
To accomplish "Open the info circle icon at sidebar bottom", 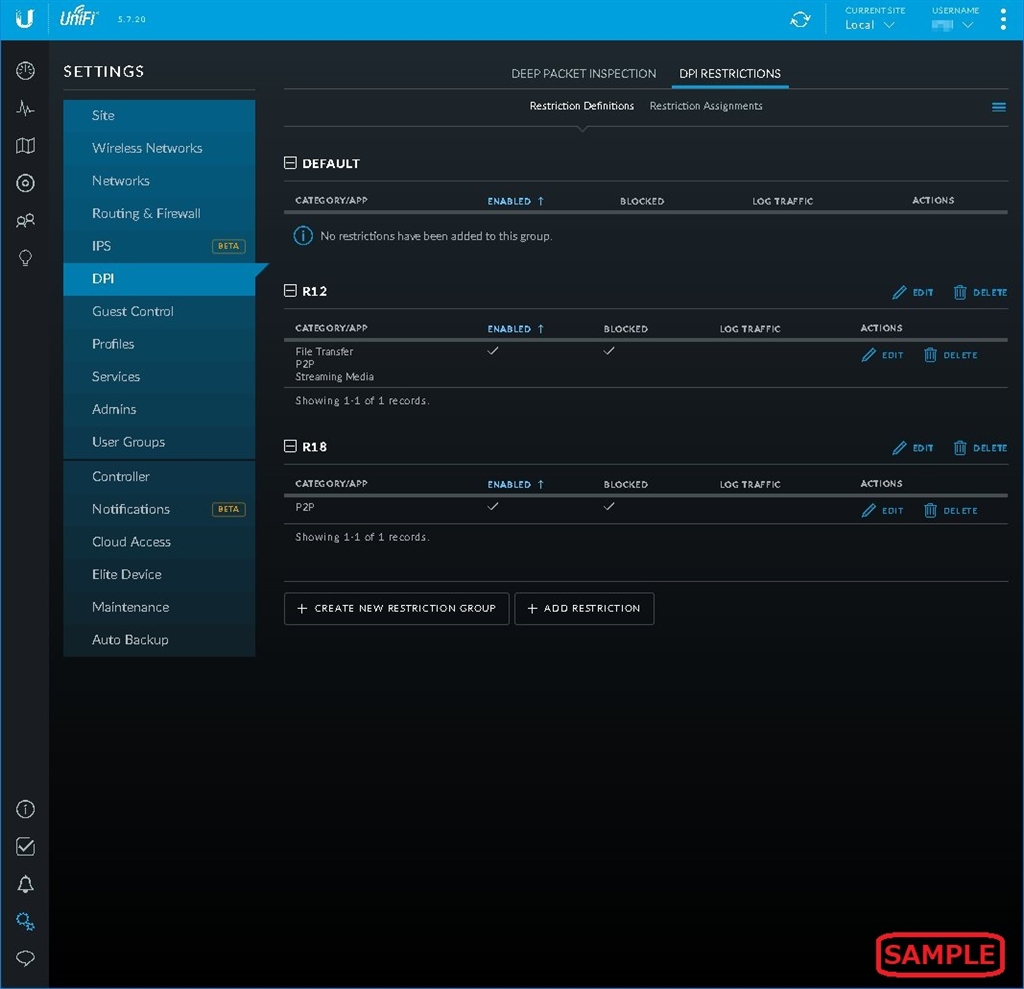I will (25, 809).
